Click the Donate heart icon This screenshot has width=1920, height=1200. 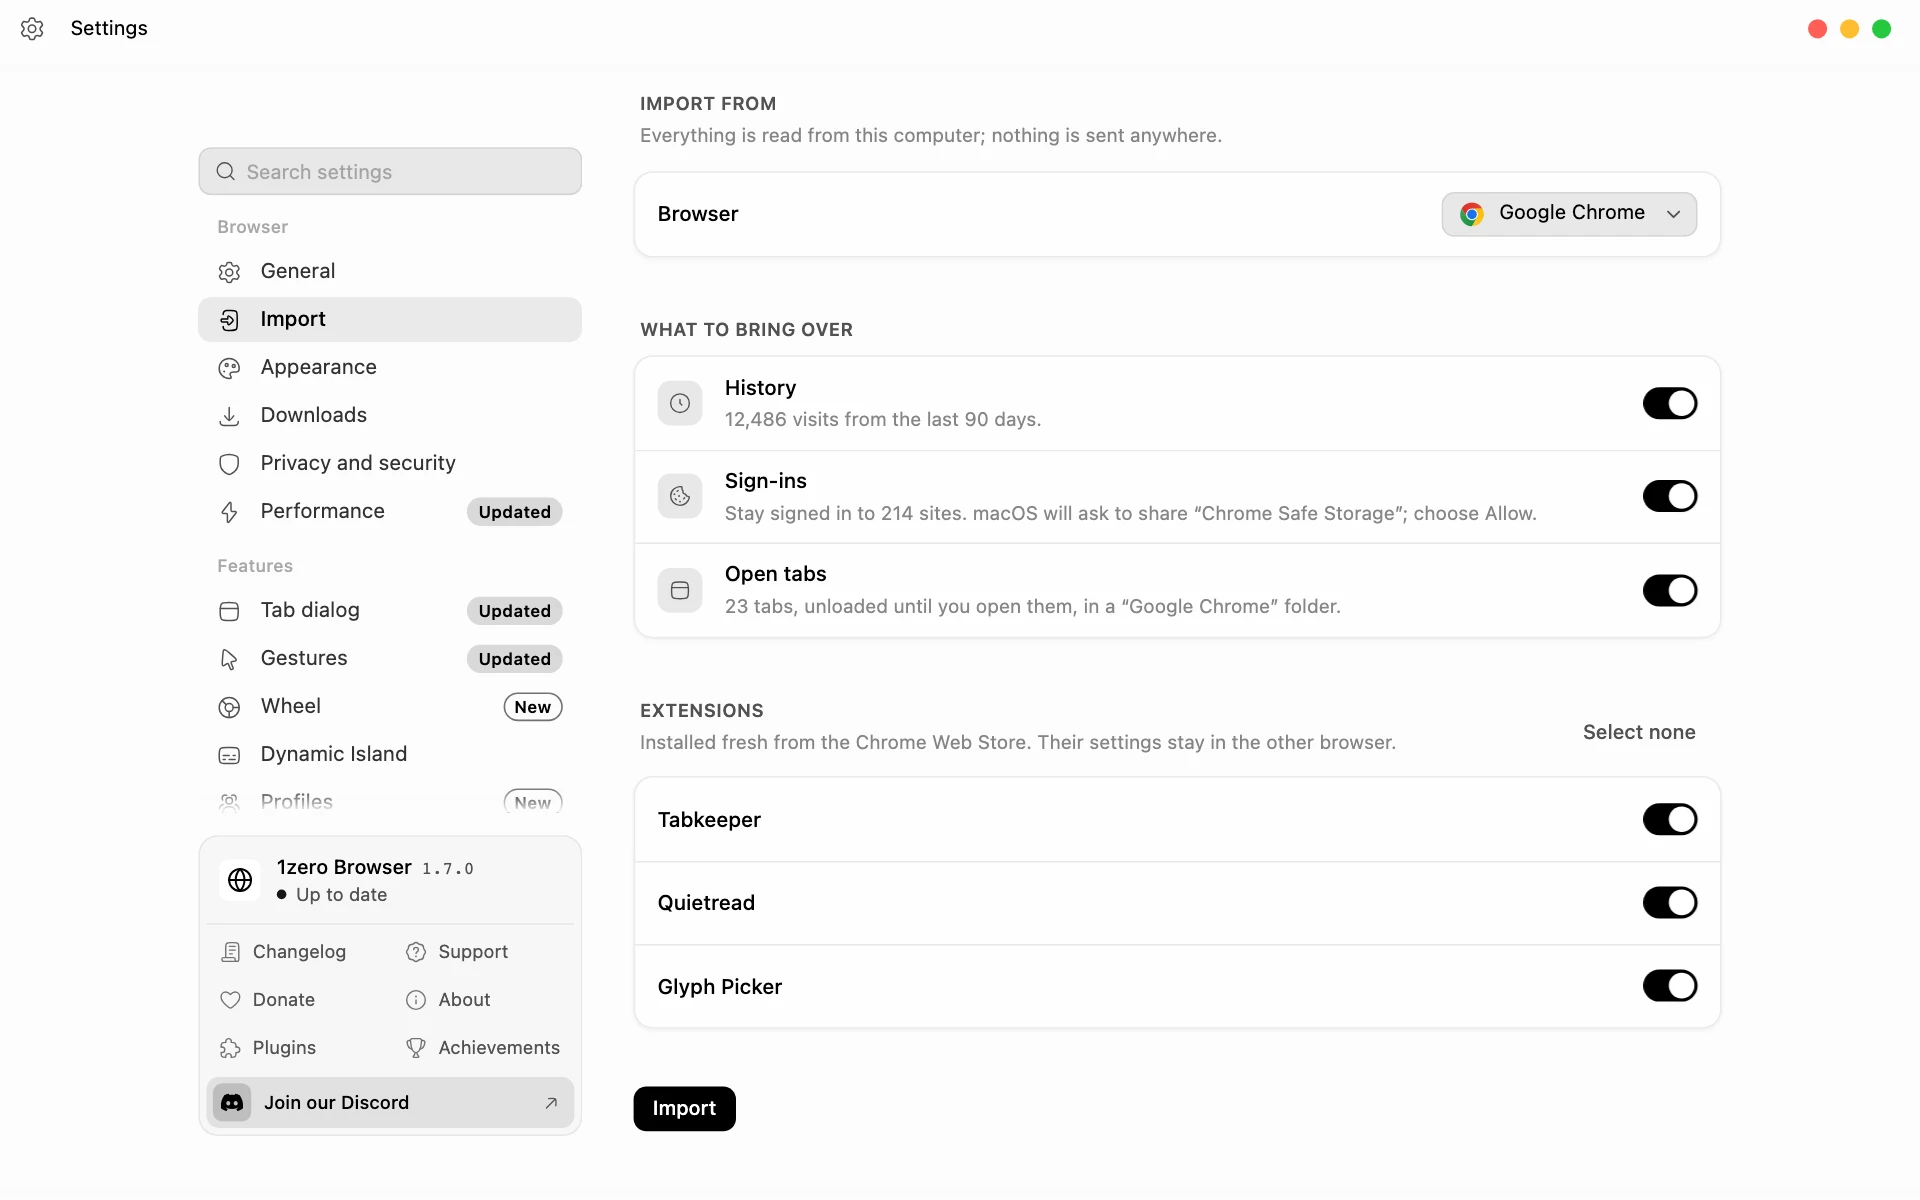pos(230,1000)
